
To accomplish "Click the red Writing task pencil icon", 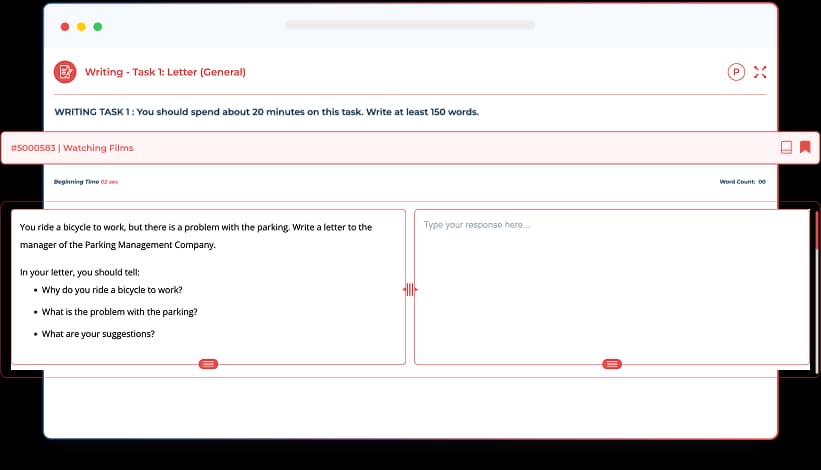I will [x=65, y=72].
